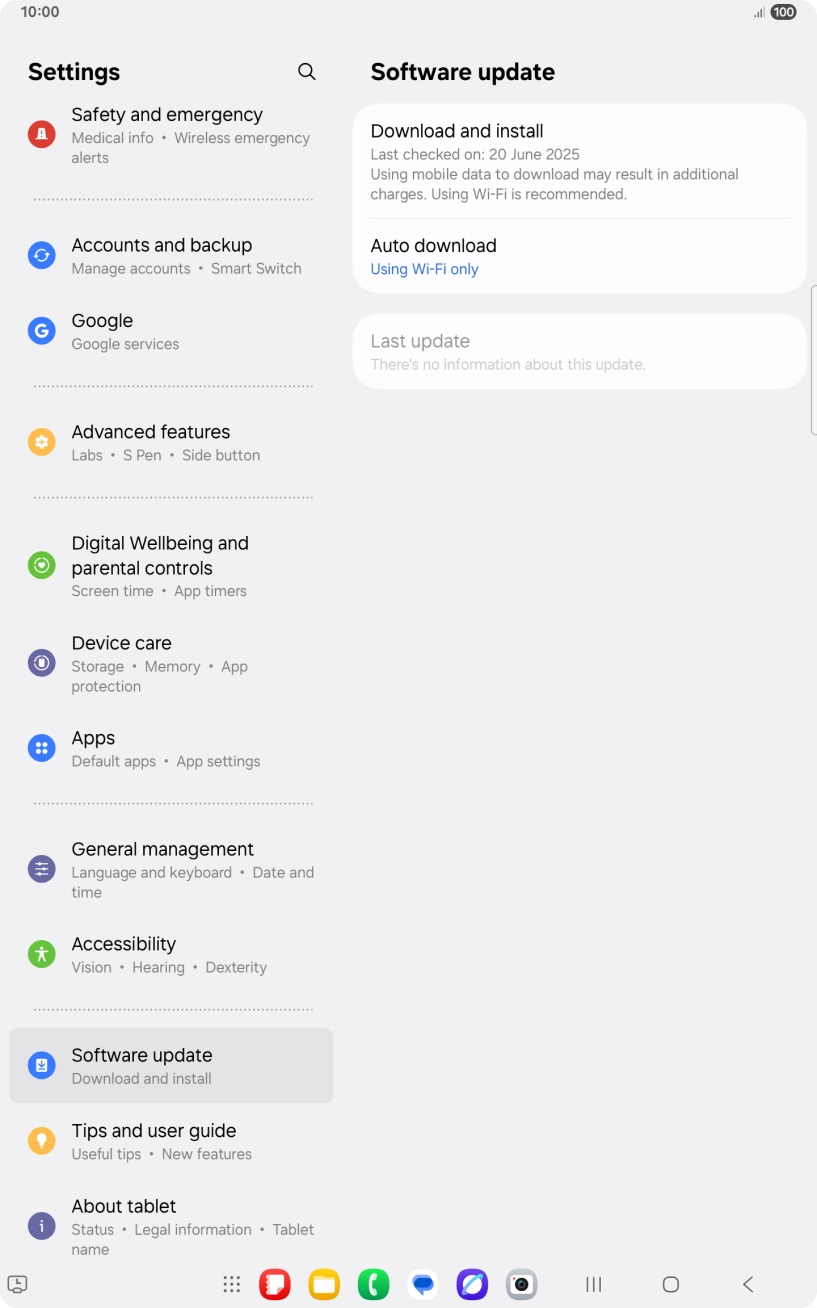
Task: Tap the Recents navigation button
Action: pyautogui.click(x=594, y=1284)
